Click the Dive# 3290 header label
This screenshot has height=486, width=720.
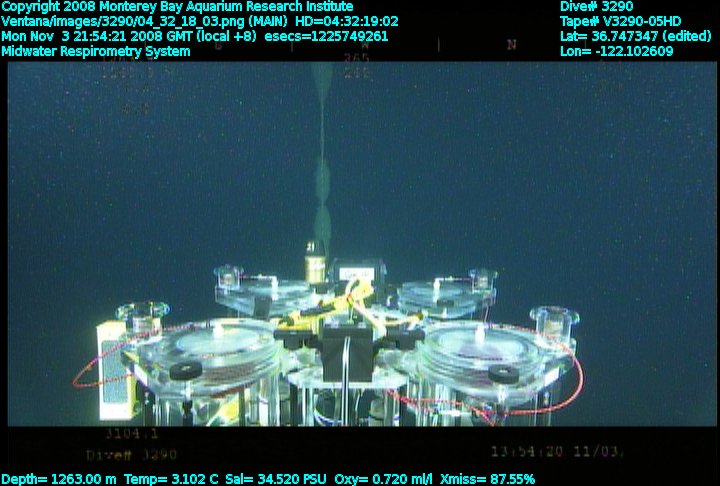pos(596,6)
